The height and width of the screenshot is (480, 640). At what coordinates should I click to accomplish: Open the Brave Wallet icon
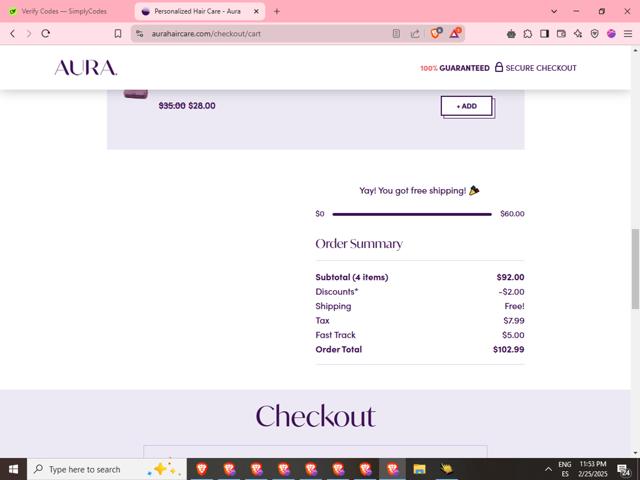pos(561,34)
